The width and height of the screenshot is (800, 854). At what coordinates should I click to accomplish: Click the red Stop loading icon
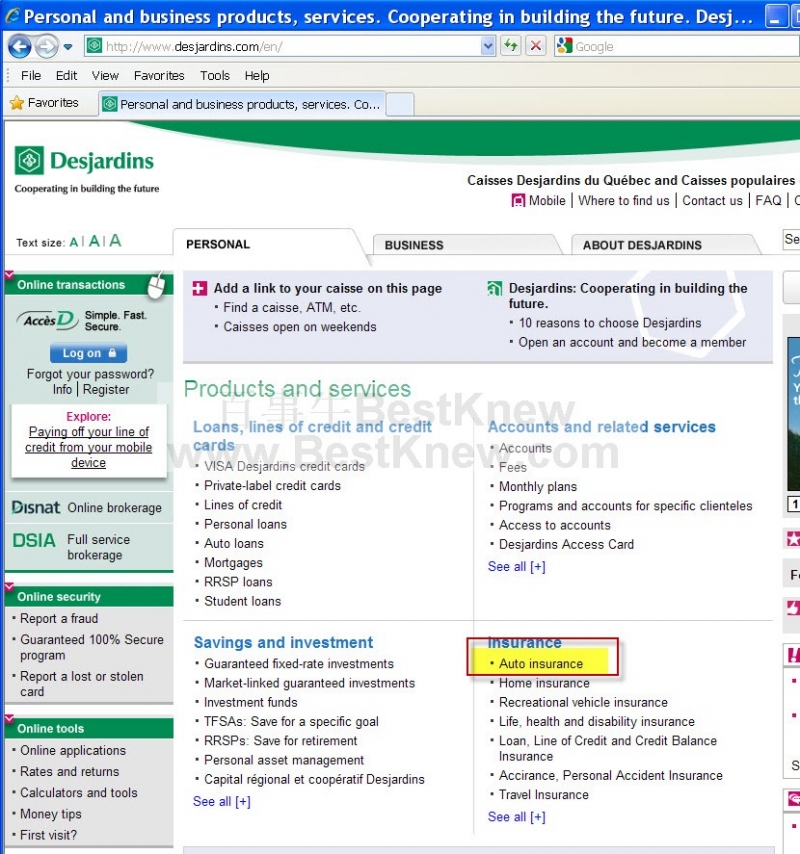[x=536, y=46]
